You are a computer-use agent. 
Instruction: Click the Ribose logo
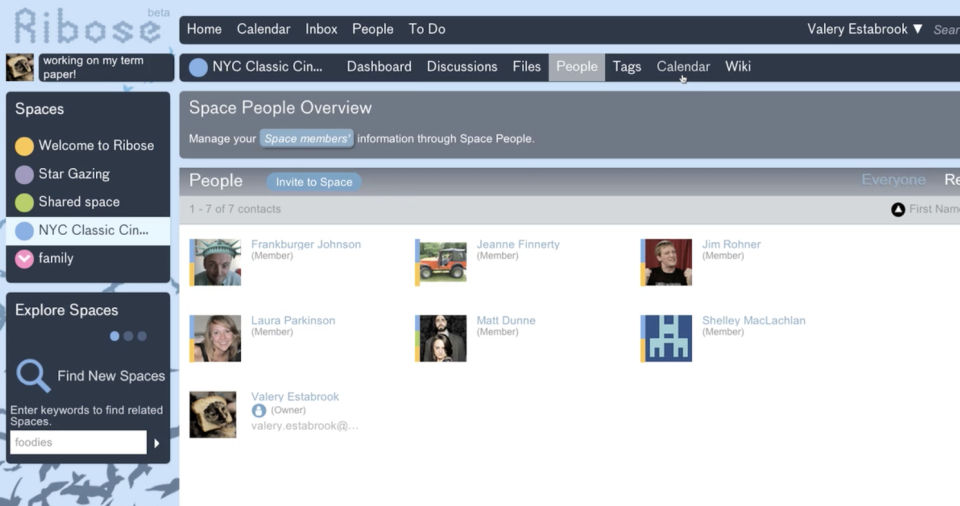tap(88, 26)
